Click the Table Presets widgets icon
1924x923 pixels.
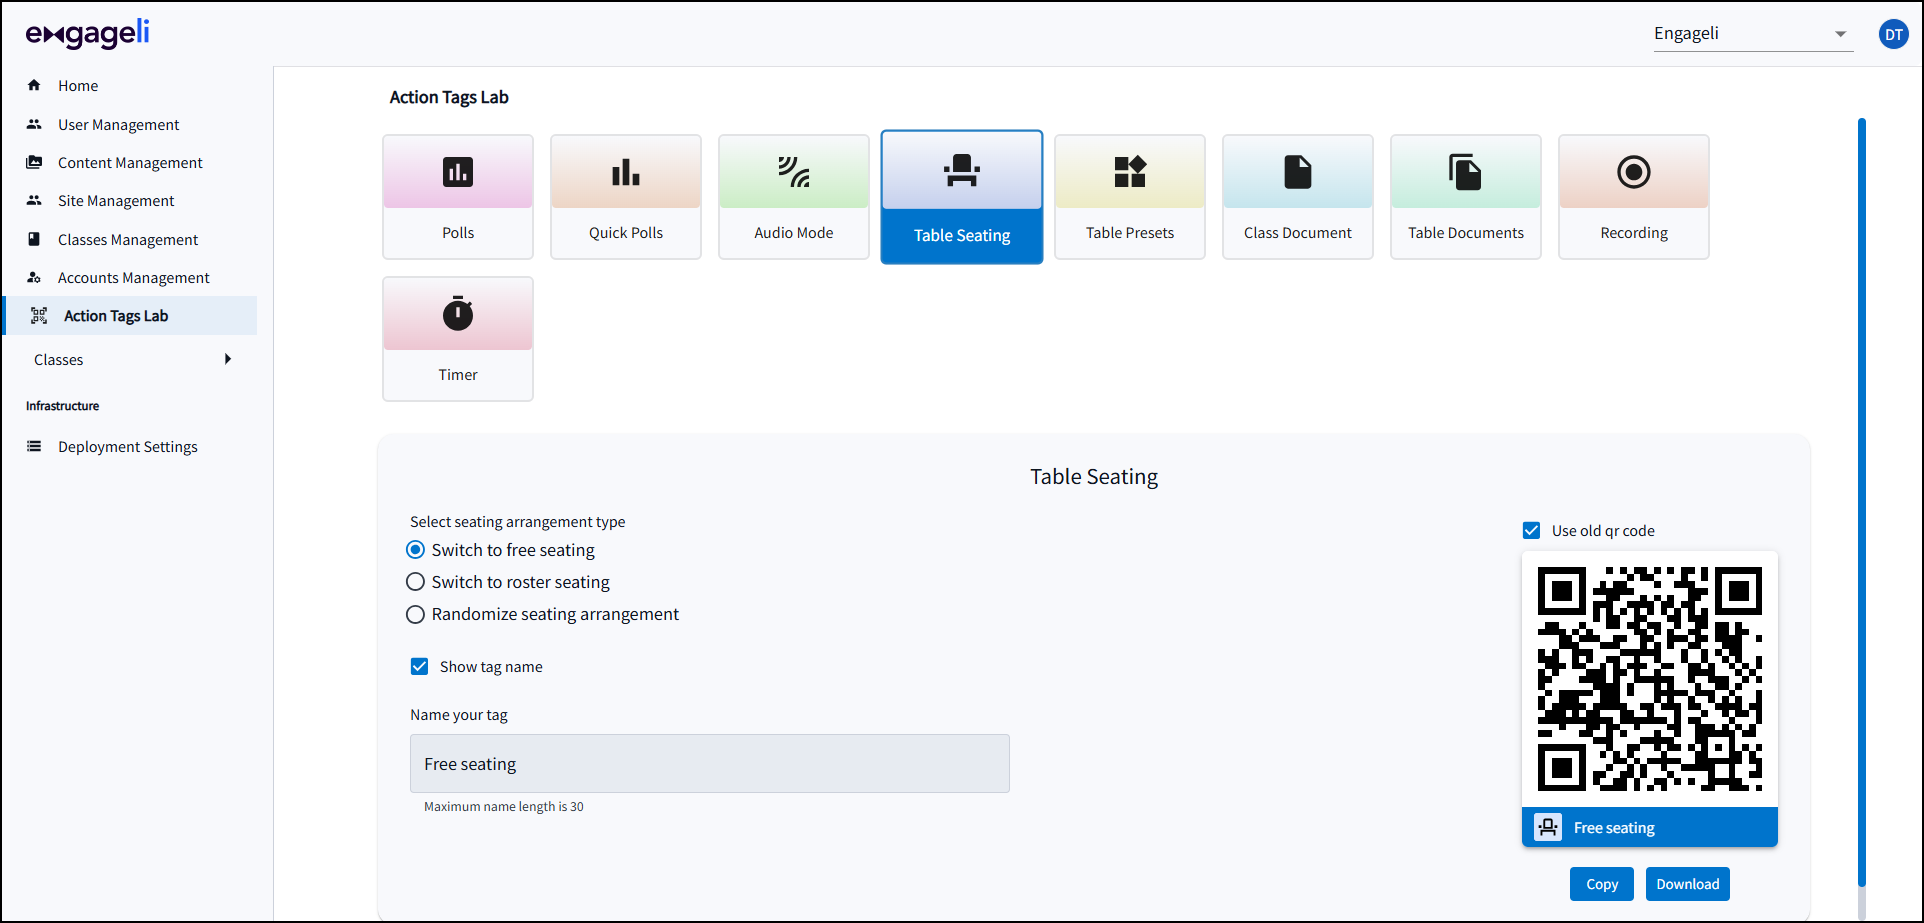tap(1130, 172)
